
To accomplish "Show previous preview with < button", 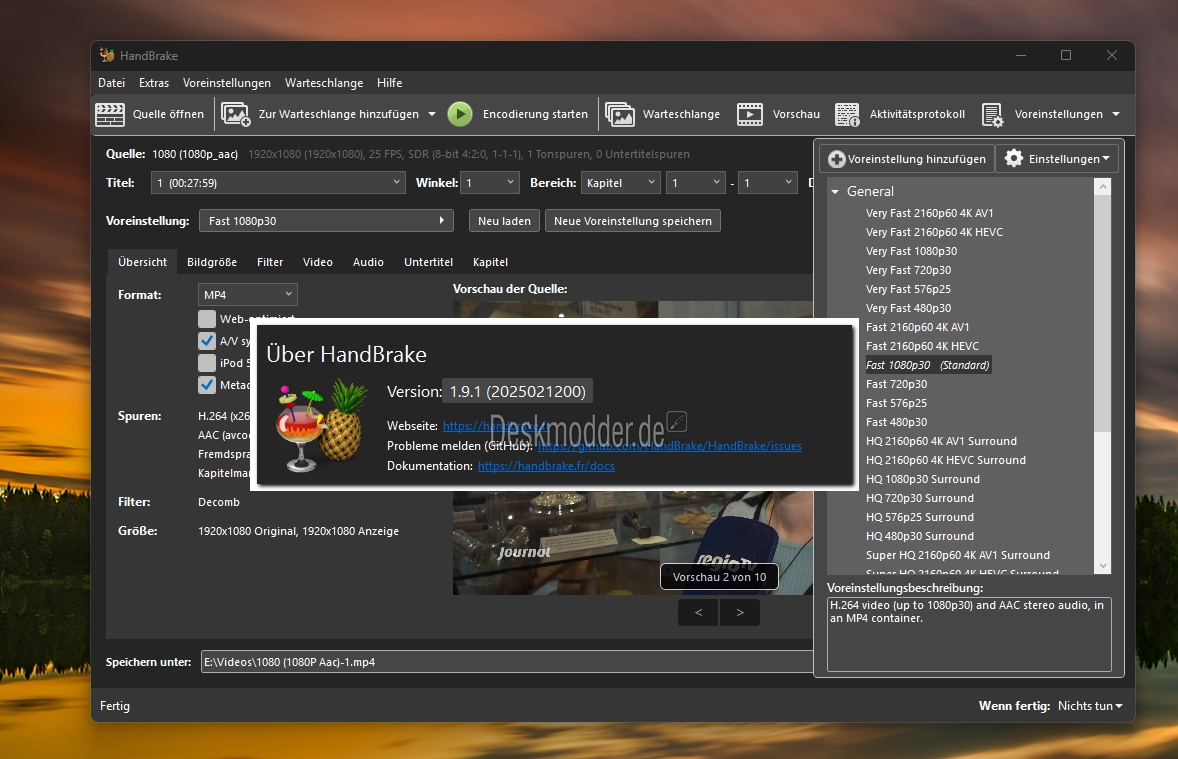I will [699, 612].
